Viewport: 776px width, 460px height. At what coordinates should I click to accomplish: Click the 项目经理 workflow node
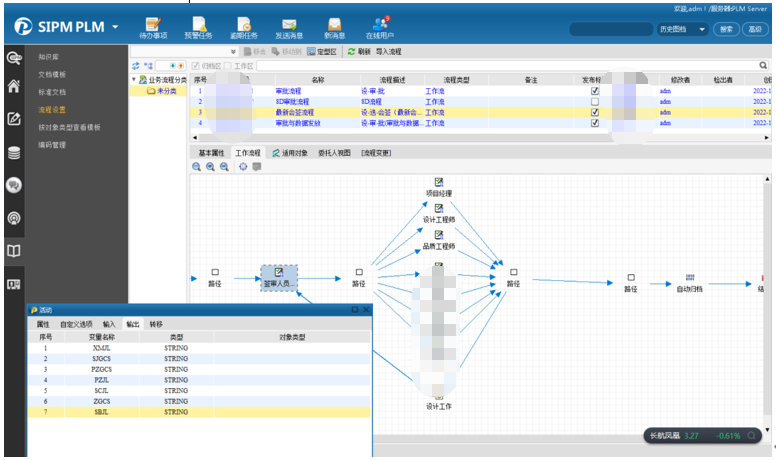(x=438, y=184)
